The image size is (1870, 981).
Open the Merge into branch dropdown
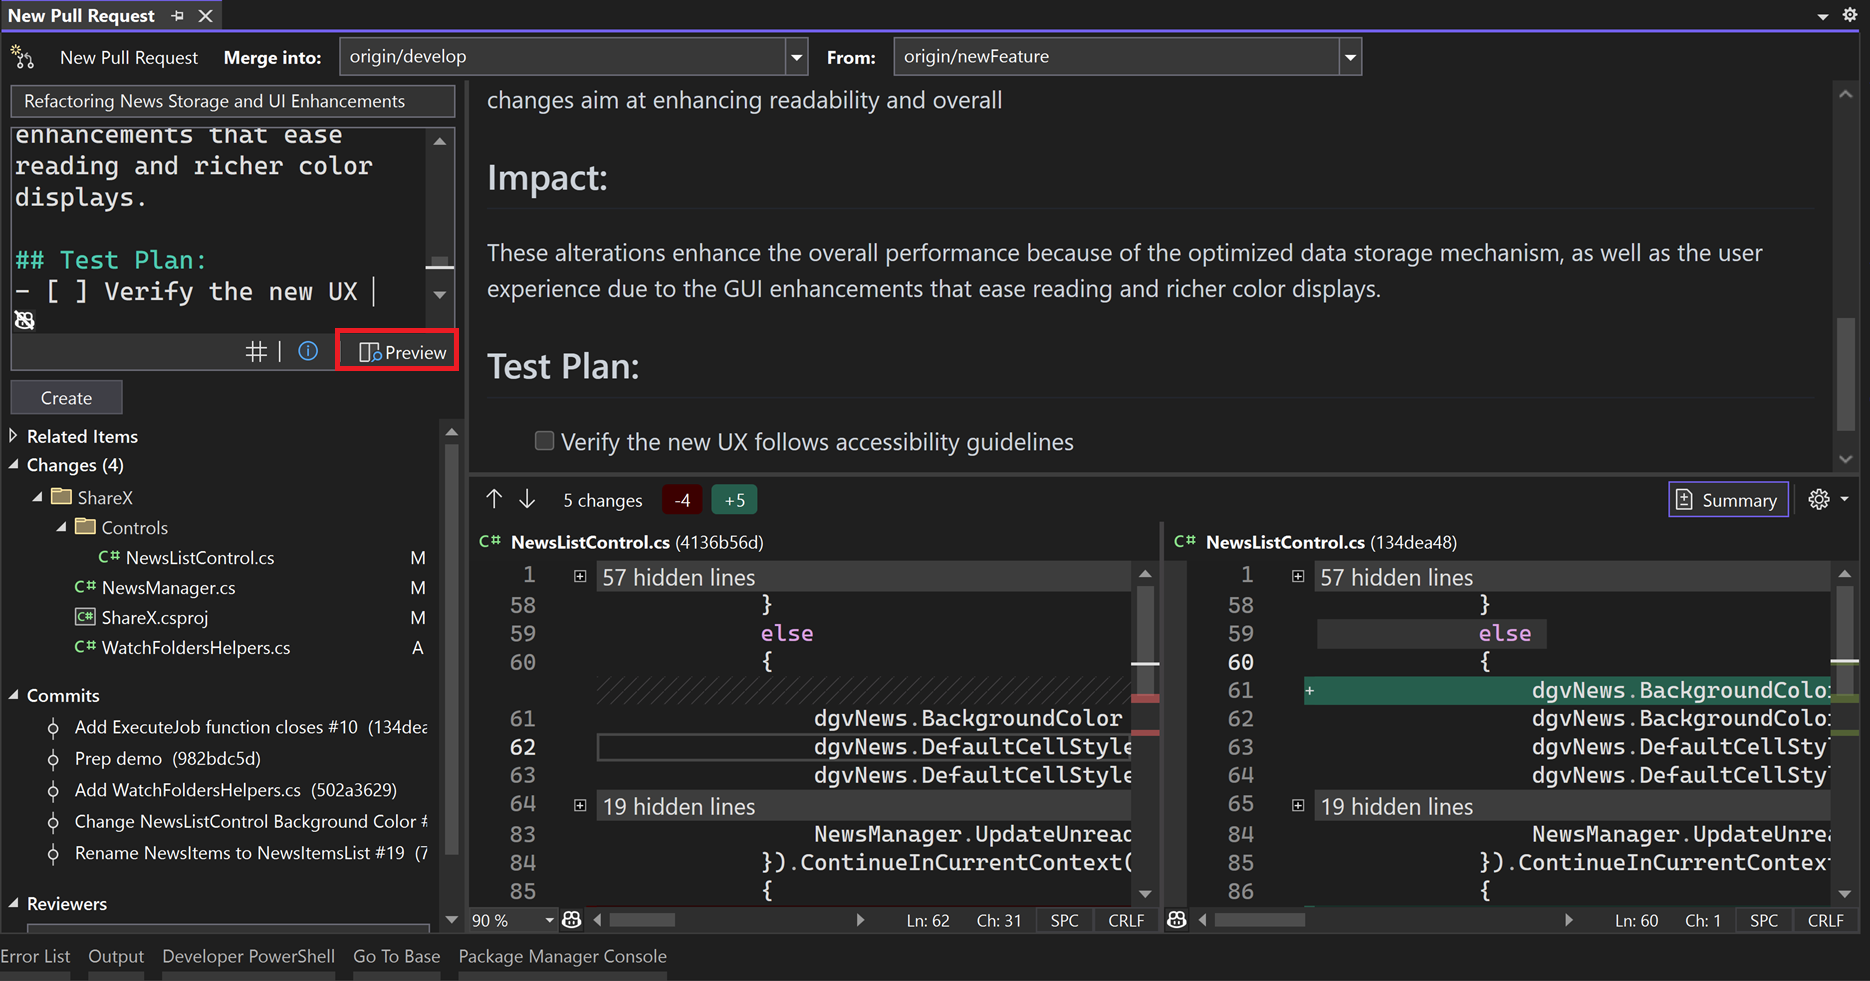[x=795, y=56]
